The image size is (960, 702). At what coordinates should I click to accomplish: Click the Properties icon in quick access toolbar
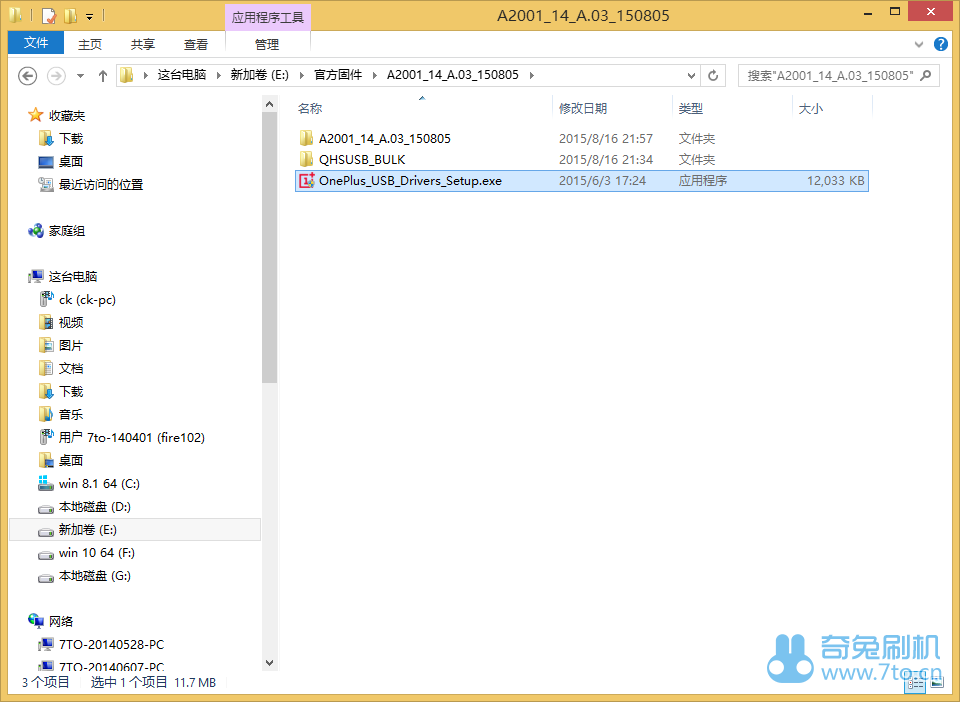click(x=48, y=16)
